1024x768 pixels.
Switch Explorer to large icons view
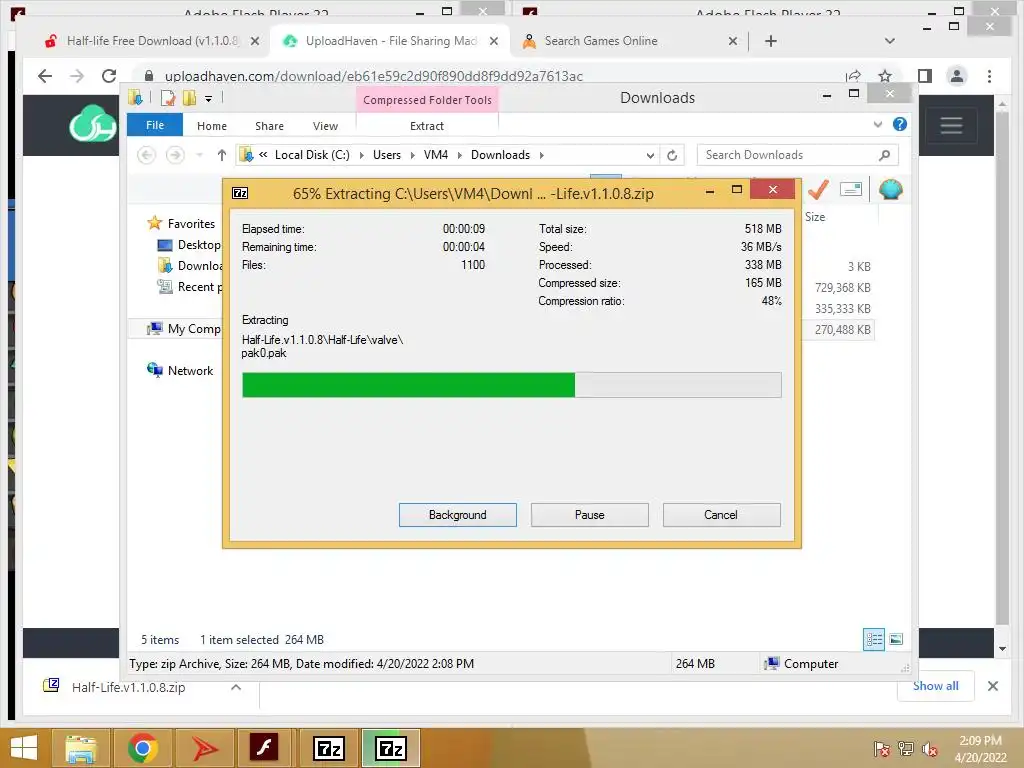point(896,639)
